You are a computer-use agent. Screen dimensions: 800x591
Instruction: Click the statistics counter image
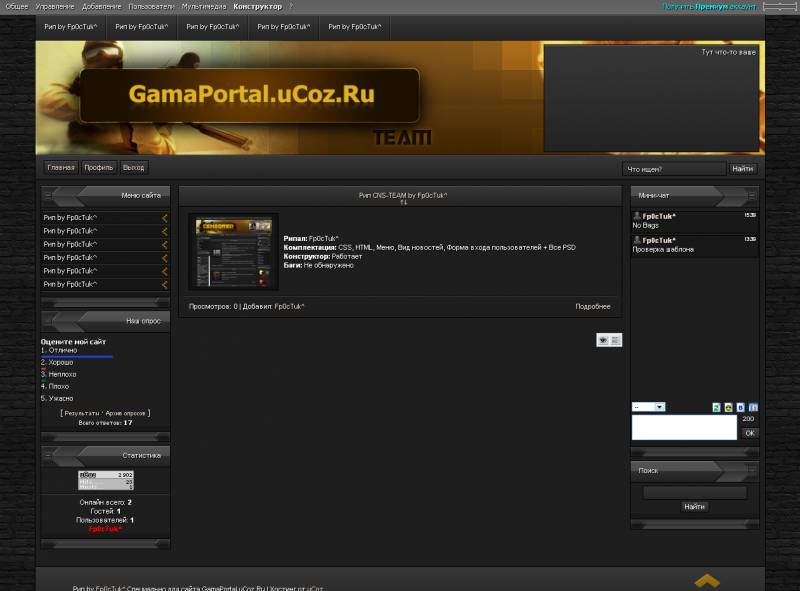coord(106,480)
